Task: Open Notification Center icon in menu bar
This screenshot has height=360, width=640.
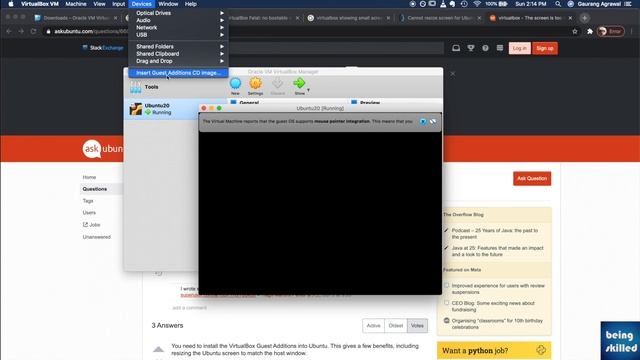Action: click(628, 4)
